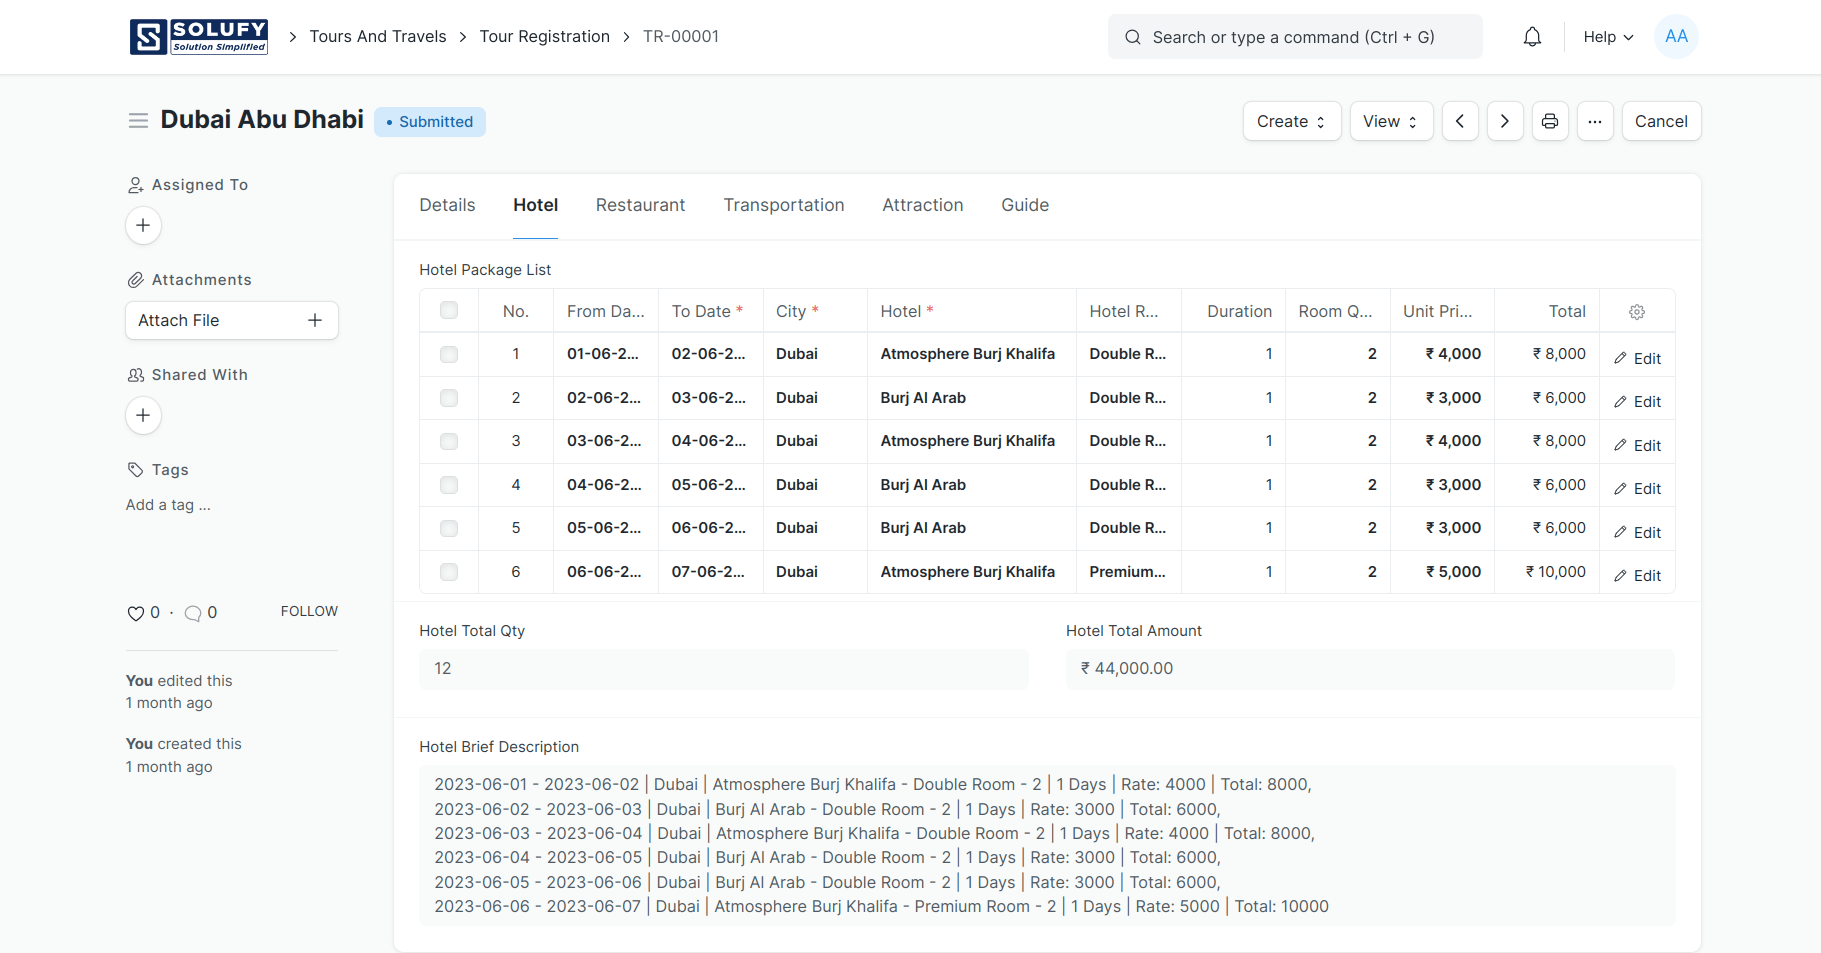The image size is (1821, 953).
Task: Edit row 5 hotel entry
Action: click(x=1637, y=532)
